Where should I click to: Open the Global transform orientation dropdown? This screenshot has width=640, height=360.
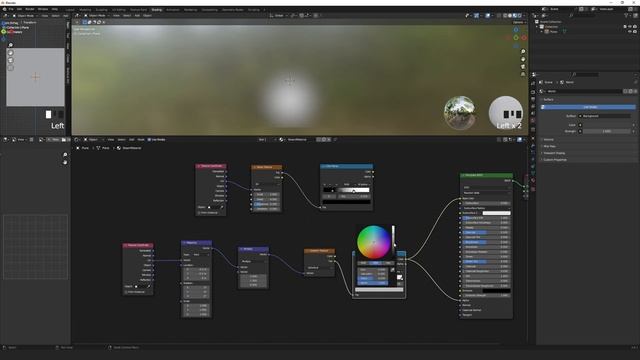coord(278,16)
